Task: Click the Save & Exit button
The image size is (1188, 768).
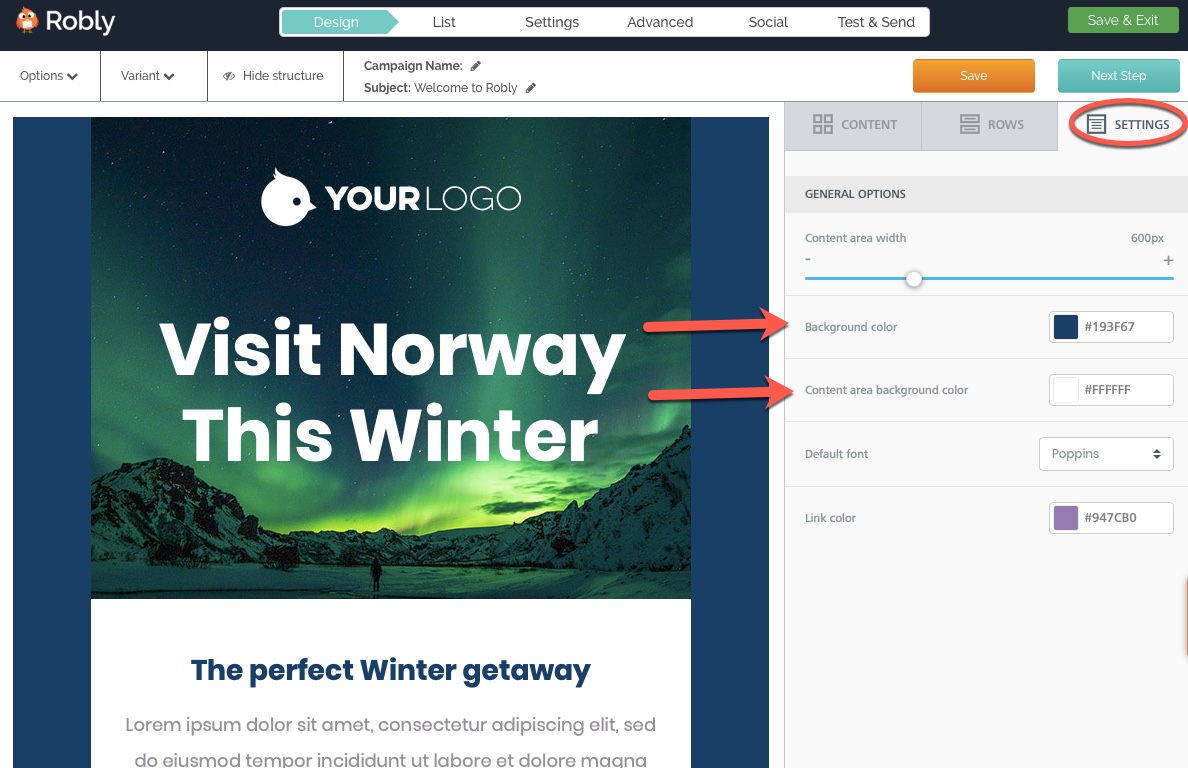Action: (x=1123, y=20)
